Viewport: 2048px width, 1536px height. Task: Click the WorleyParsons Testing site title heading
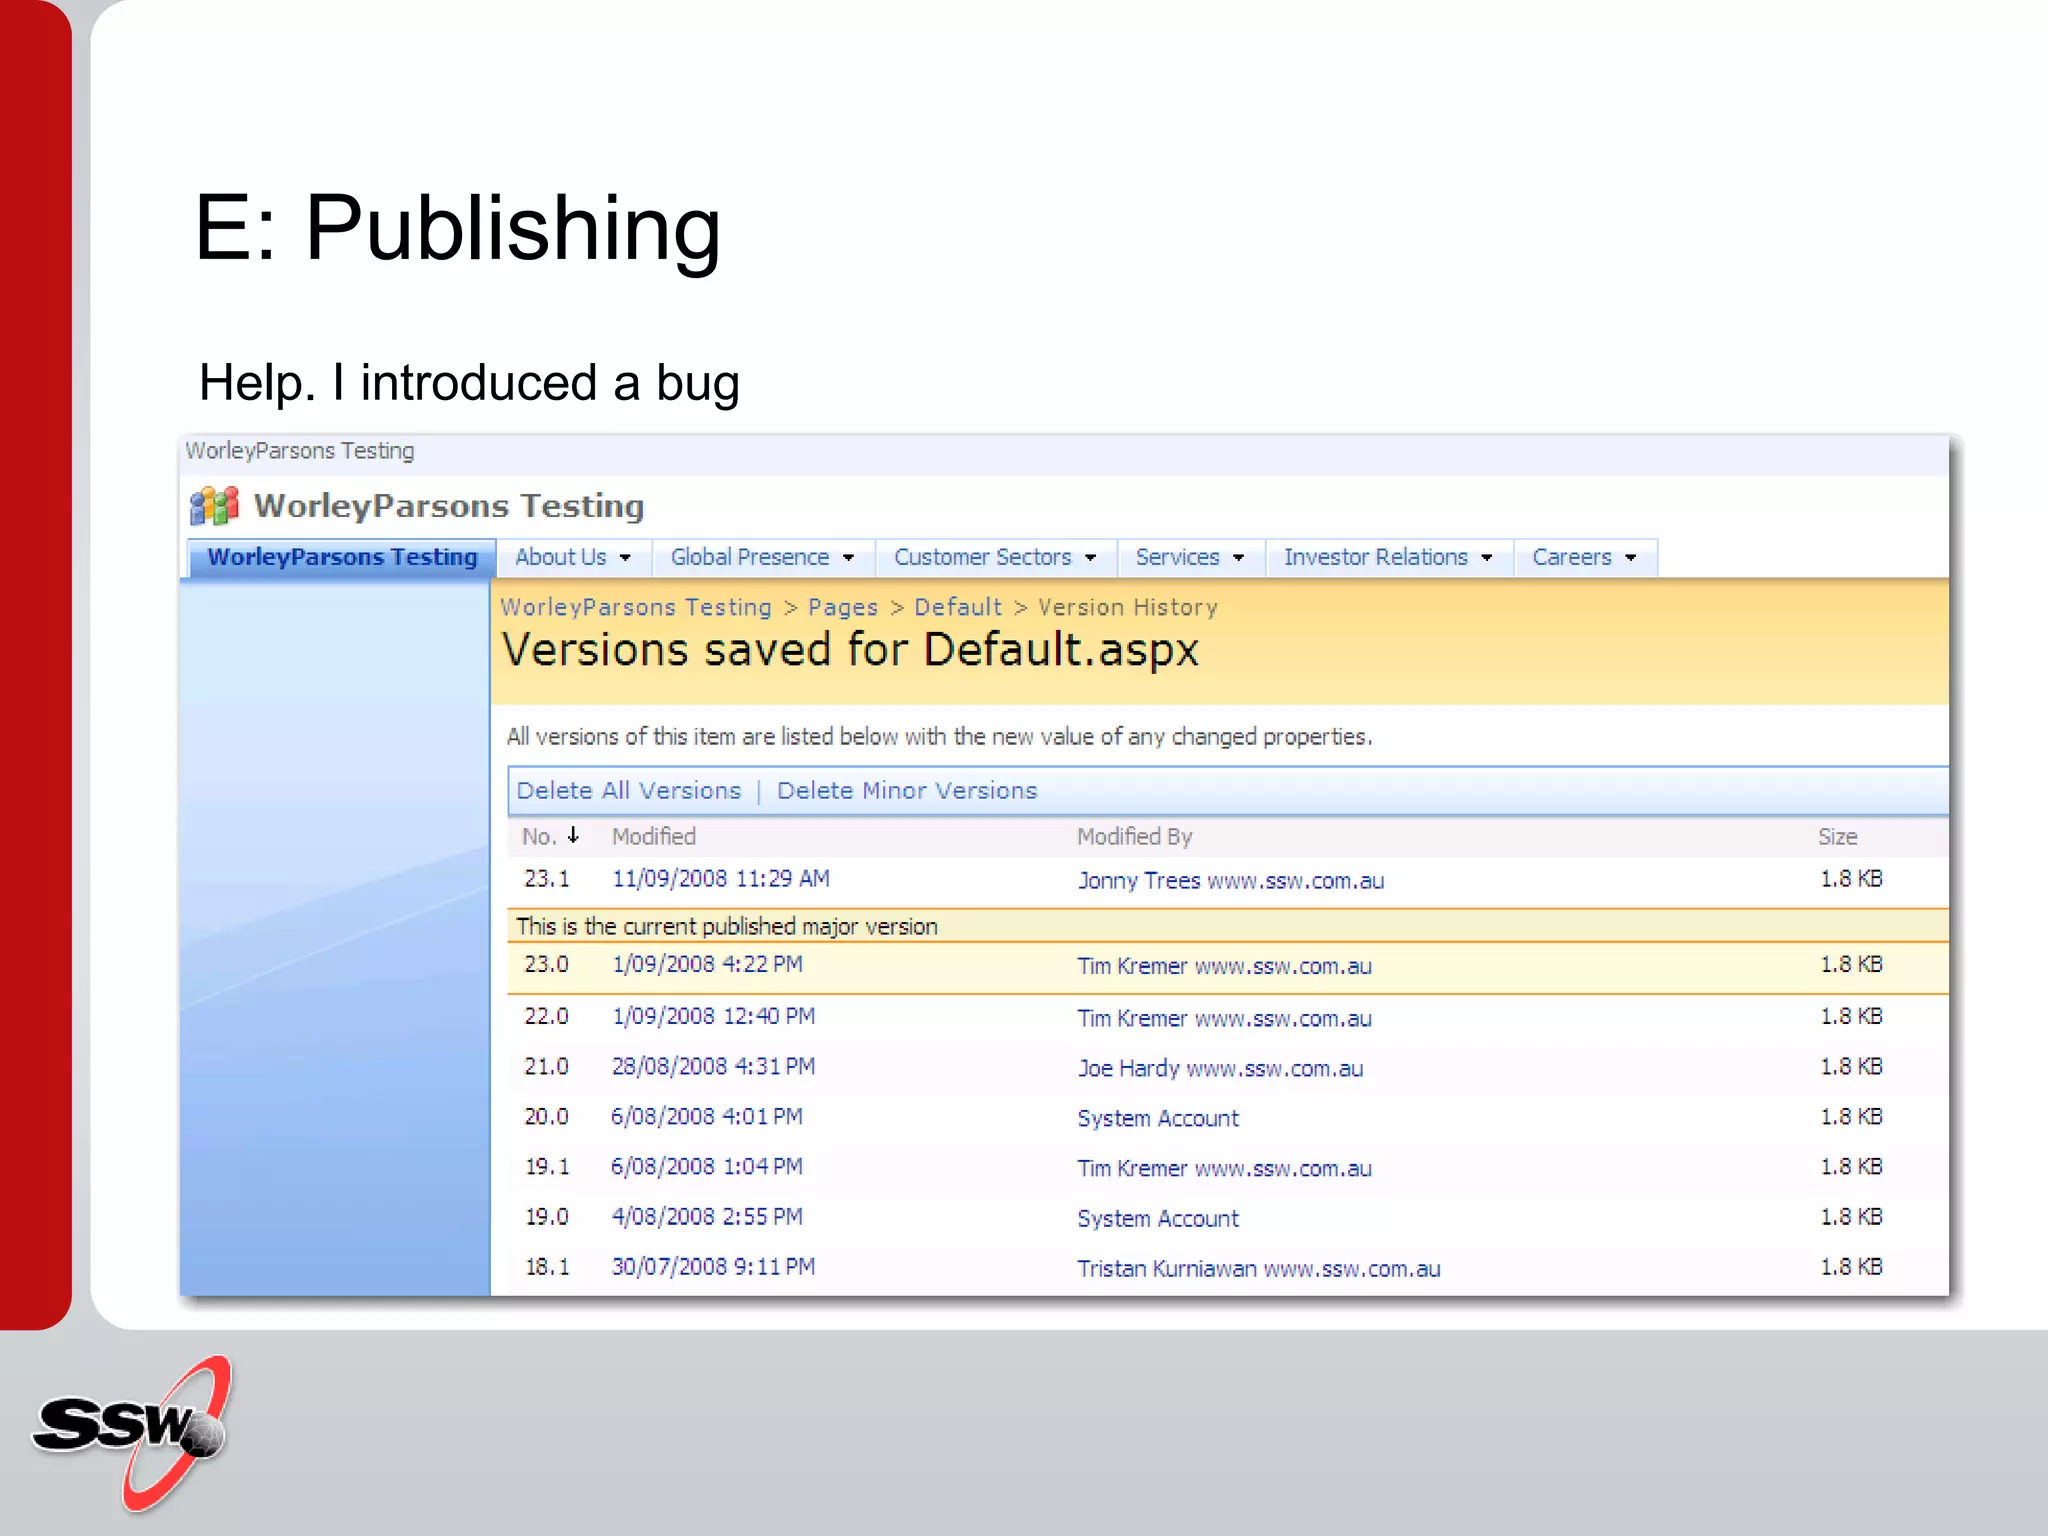pyautogui.click(x=448, y=505)
